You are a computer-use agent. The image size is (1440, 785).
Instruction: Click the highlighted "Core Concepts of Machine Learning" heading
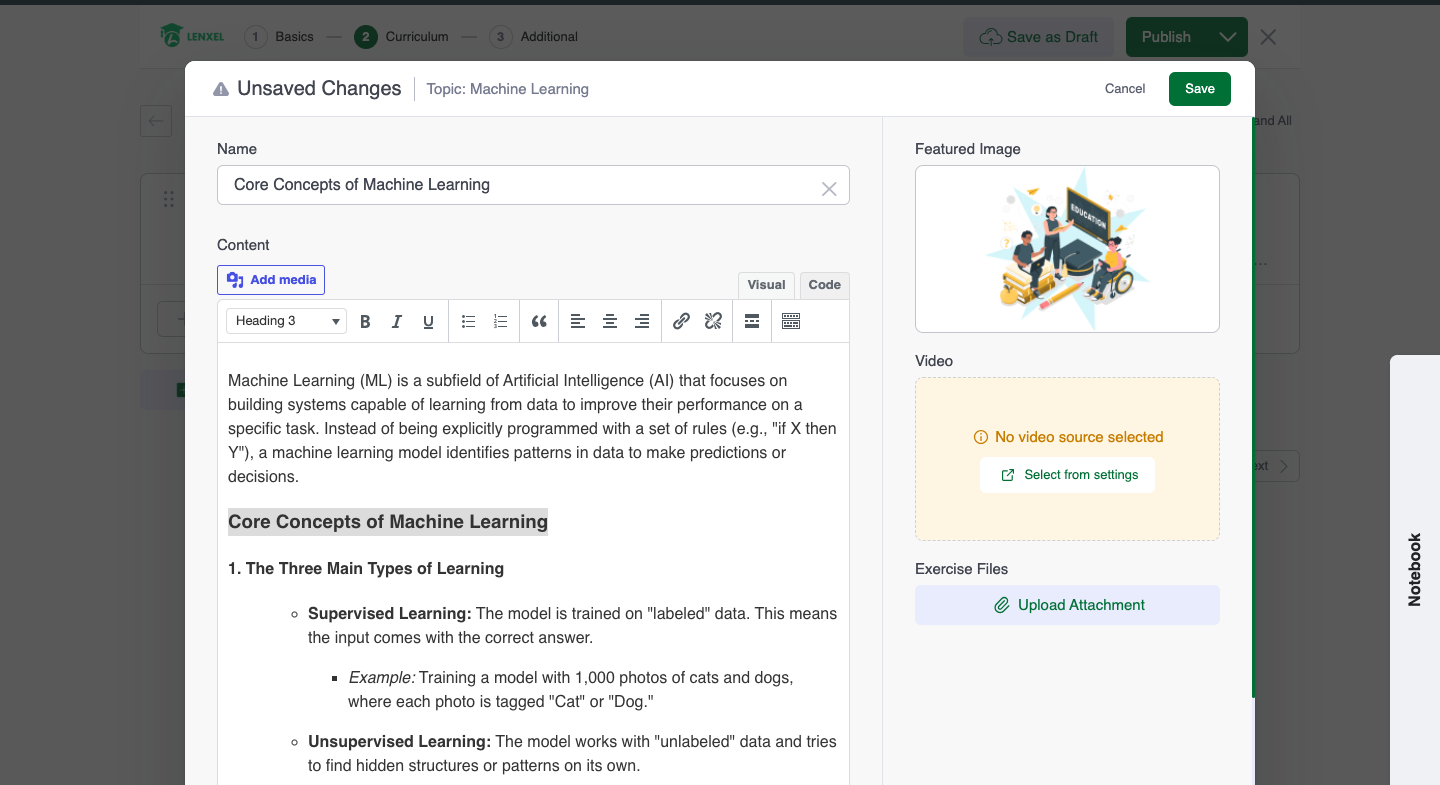click(x=388, y=522)
